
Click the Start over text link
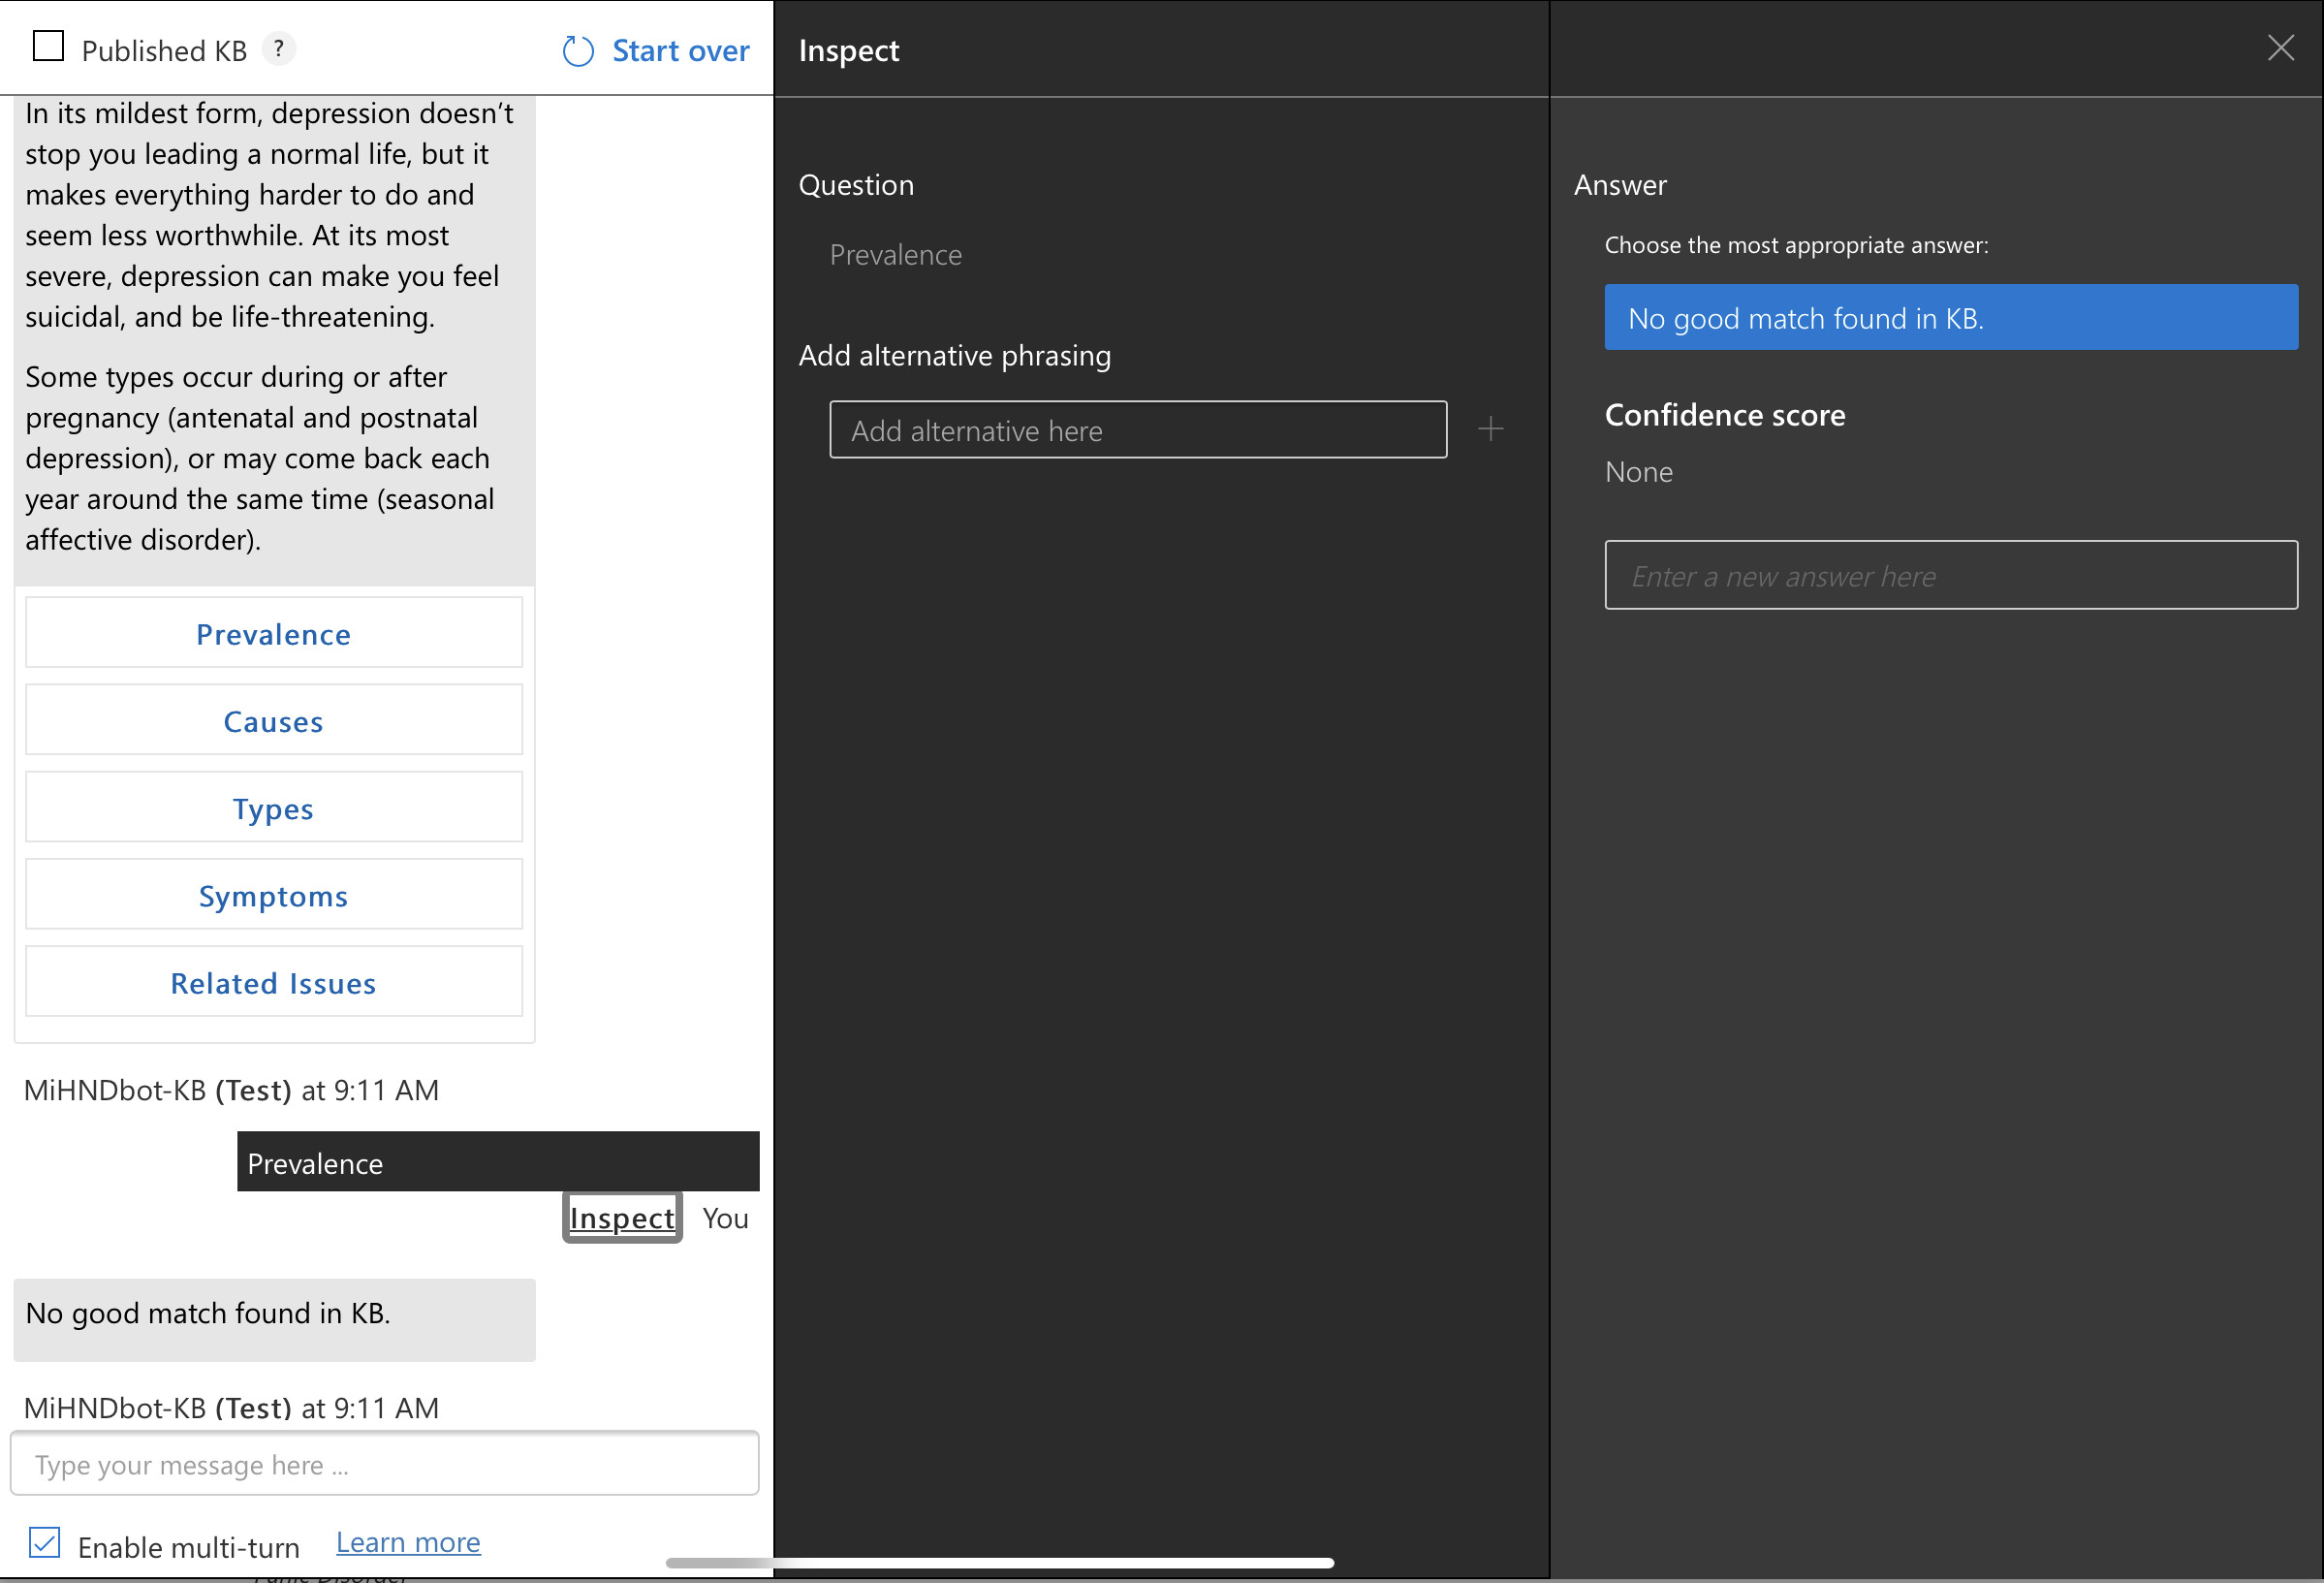680,51
